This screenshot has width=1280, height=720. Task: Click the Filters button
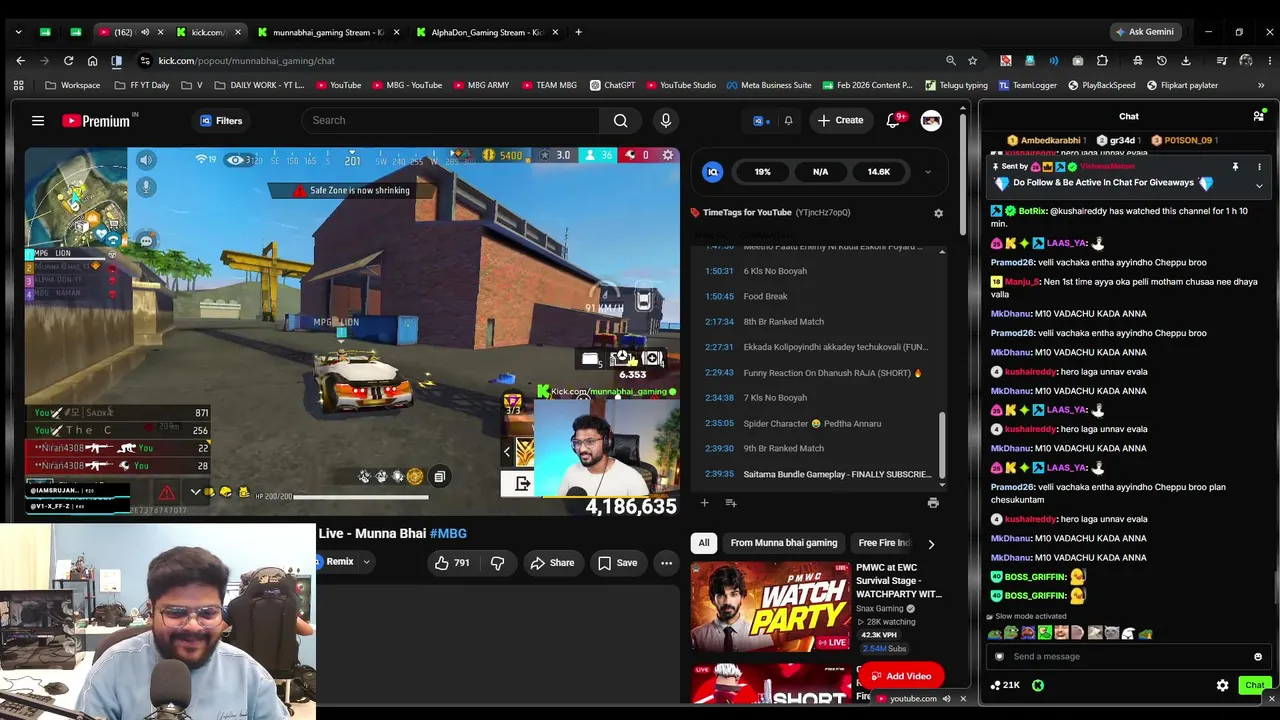coord(221,121)
